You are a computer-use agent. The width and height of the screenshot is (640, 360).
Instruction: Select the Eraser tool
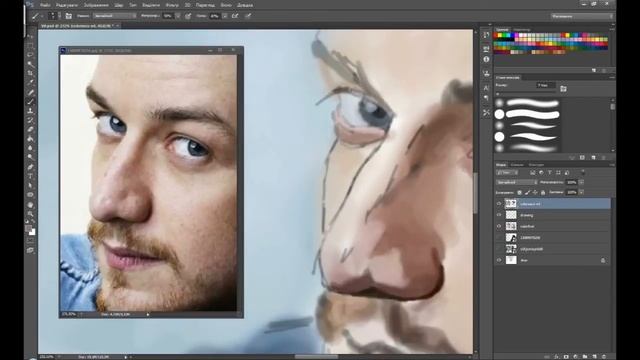pos(30,130)
